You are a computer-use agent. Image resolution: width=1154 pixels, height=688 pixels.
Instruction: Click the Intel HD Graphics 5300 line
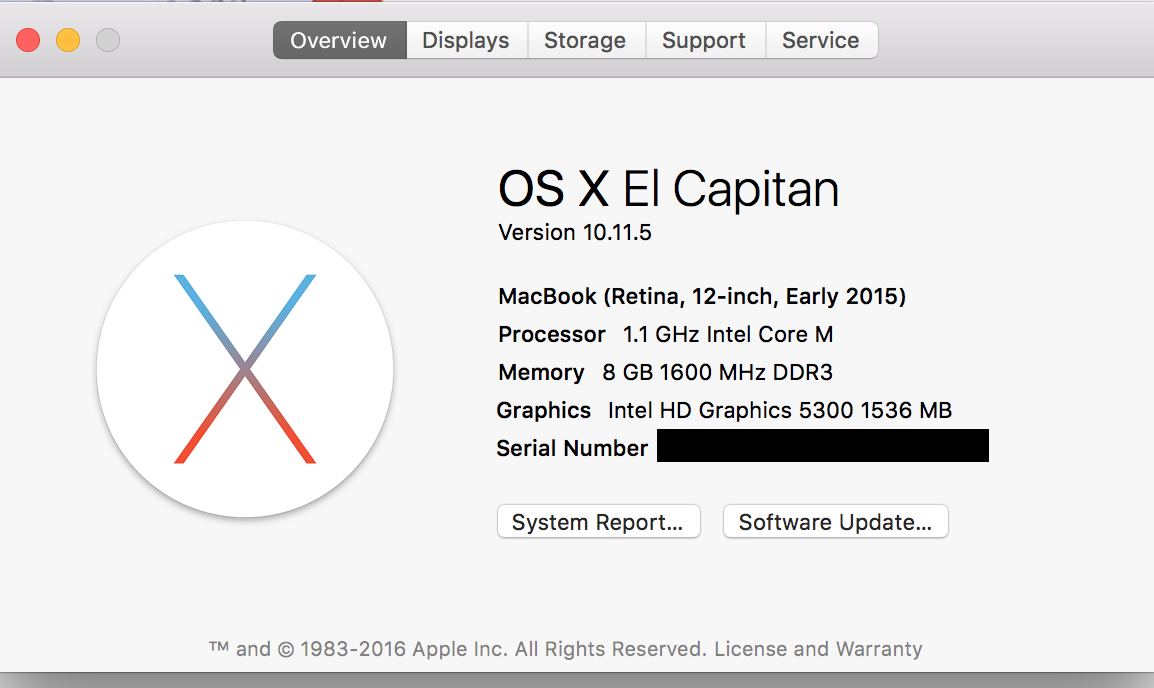click(724, 411)
